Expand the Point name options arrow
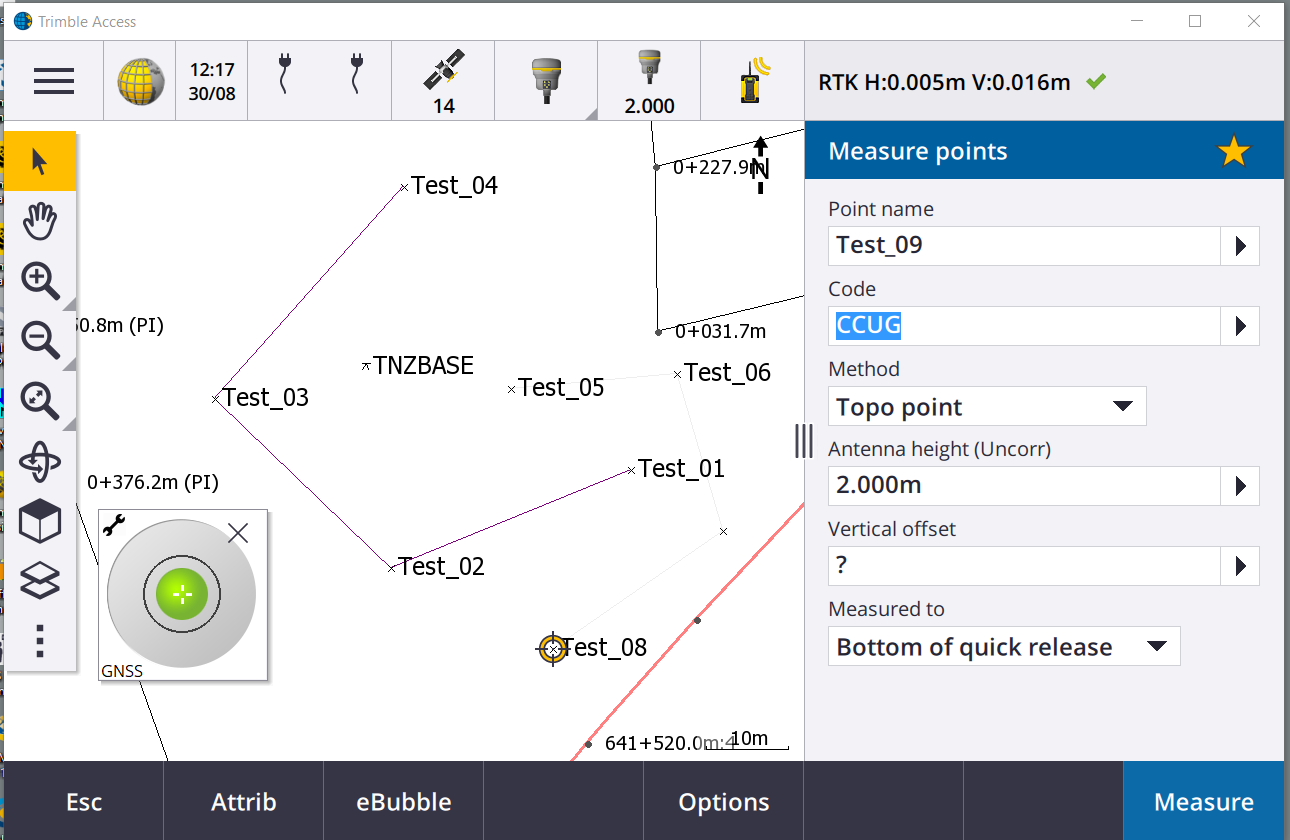This screenshot has height=840, width=1290. [1240, 245]
